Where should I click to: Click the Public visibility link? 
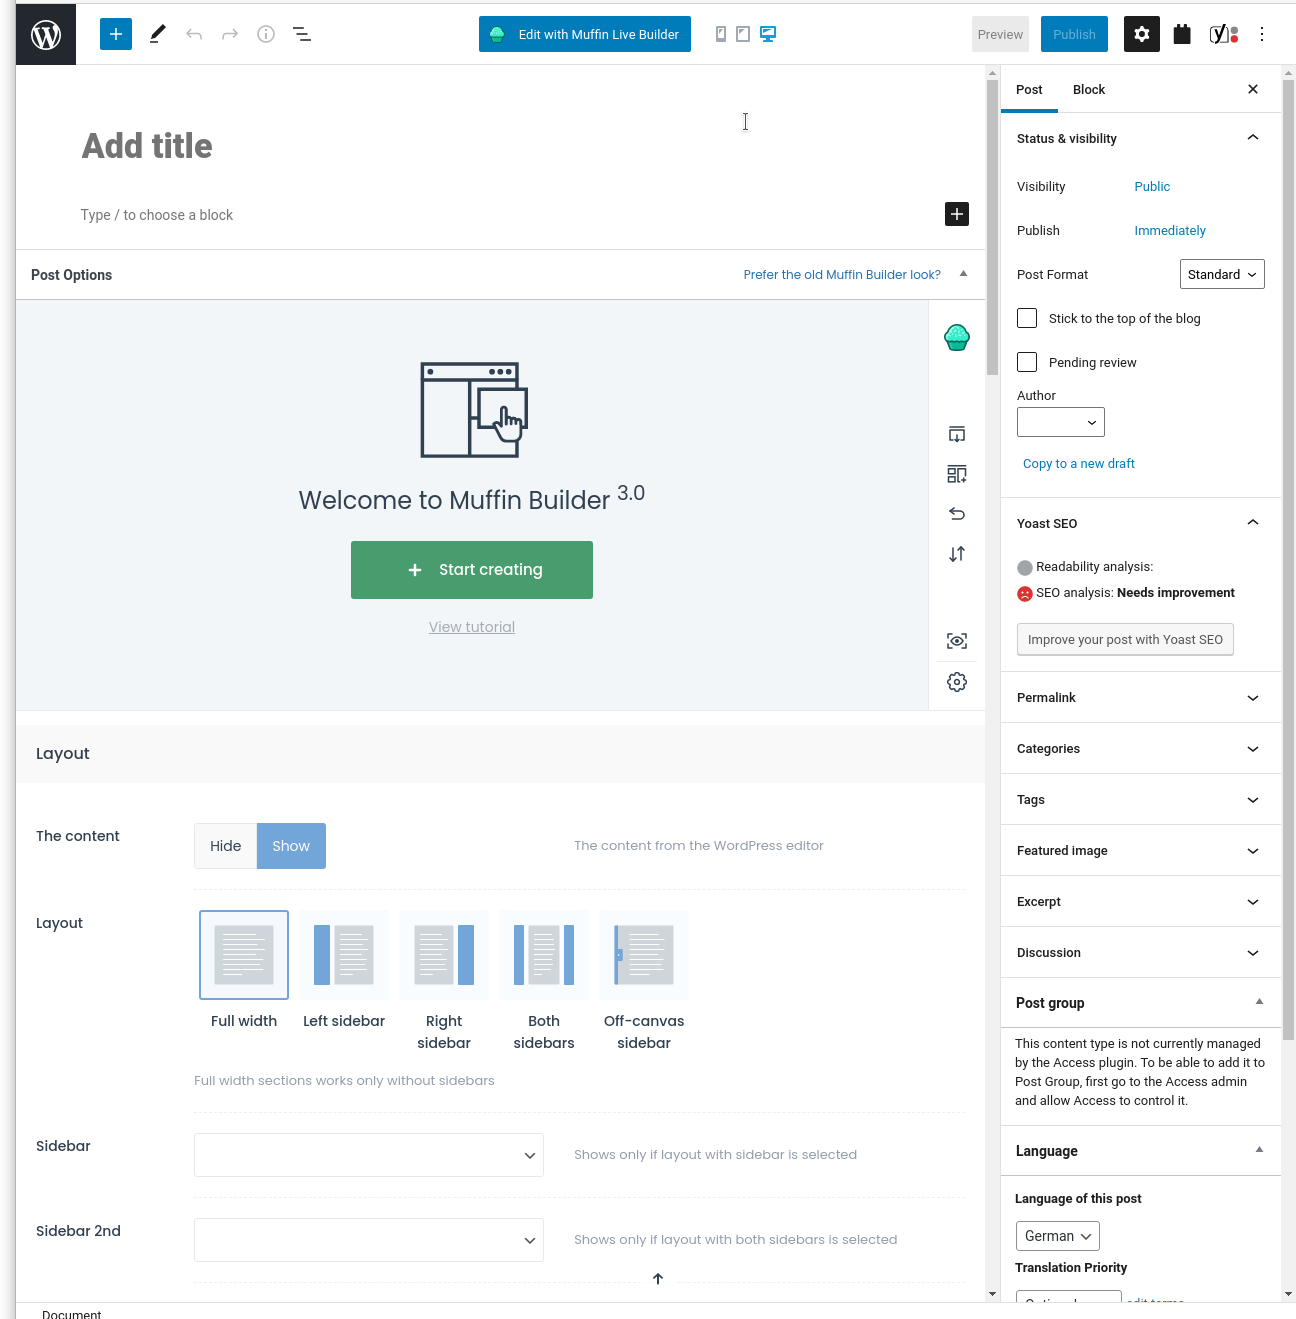(x=1152, y=187)
